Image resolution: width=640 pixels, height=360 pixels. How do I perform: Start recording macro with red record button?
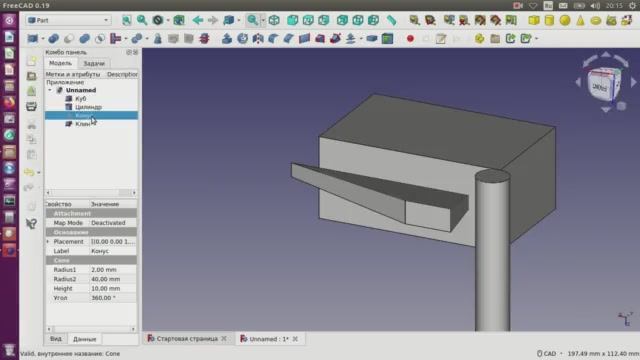(410, 39)
